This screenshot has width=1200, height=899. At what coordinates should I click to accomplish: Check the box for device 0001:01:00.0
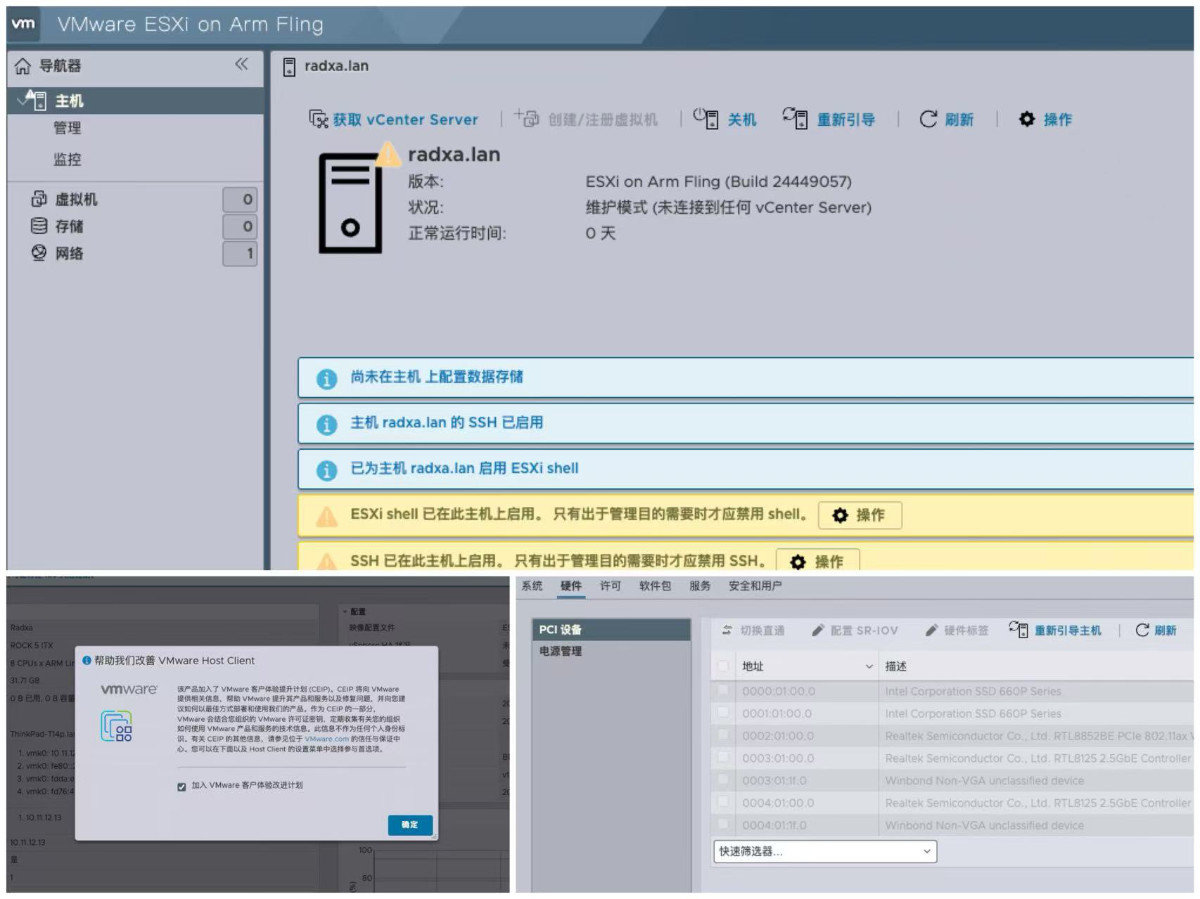coord(724,713)
